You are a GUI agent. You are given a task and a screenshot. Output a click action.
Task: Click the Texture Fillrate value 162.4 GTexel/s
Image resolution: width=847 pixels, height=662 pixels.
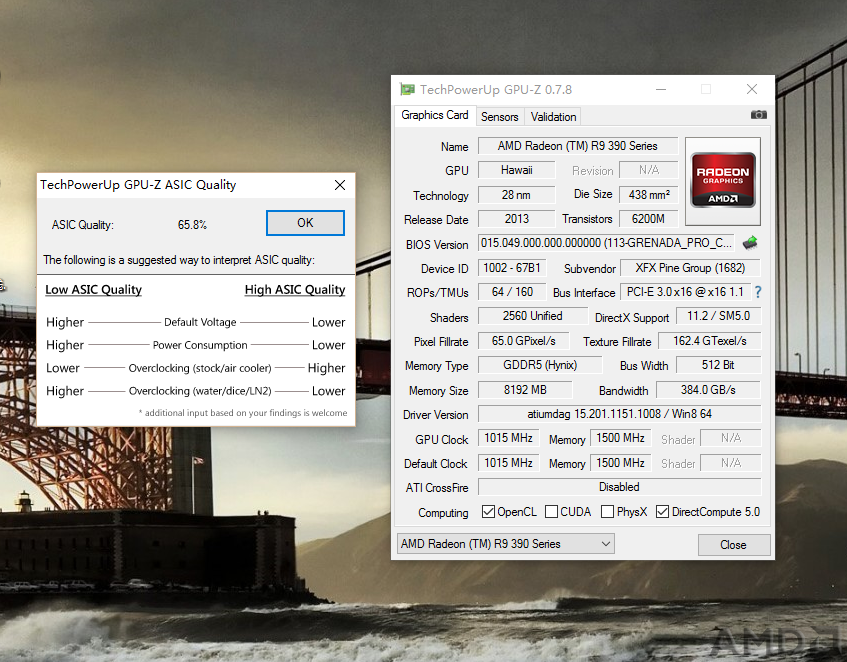point(710,341)
